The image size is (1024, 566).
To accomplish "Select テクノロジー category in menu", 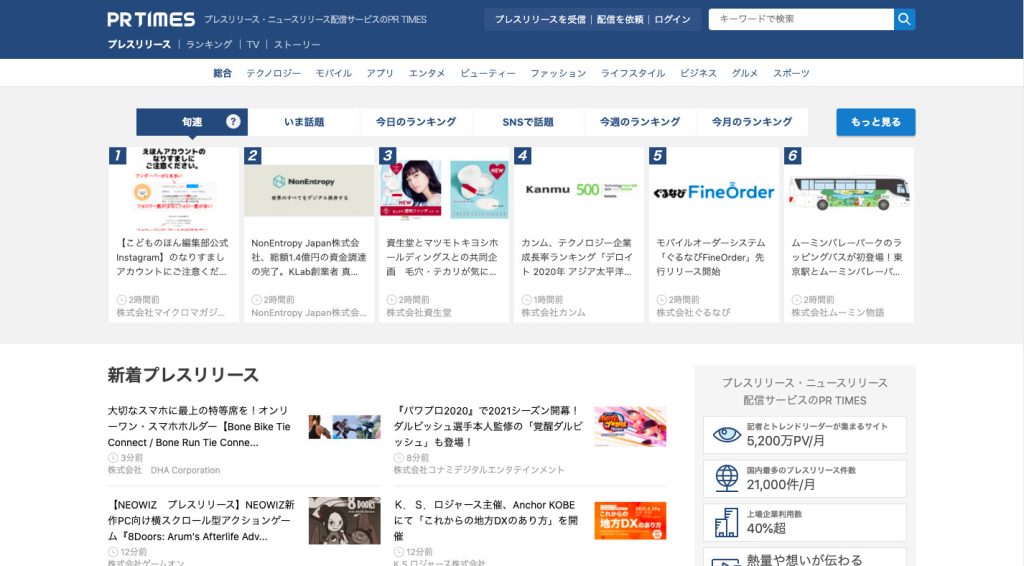I will (x=273, y=73).
